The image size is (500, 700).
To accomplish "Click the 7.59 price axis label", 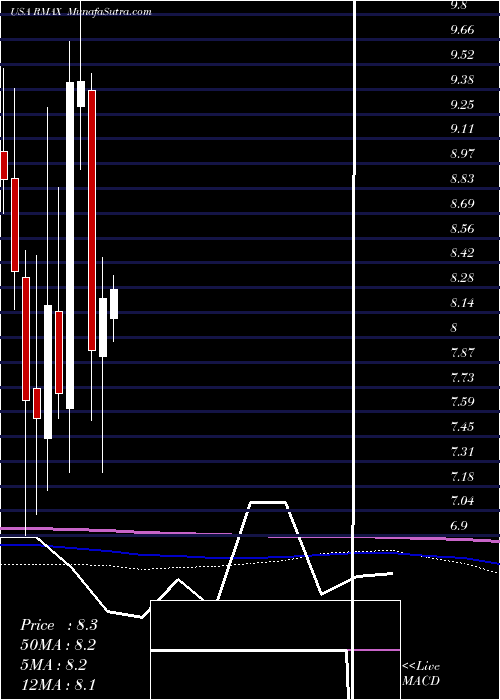I will click(x=462, y=402).
